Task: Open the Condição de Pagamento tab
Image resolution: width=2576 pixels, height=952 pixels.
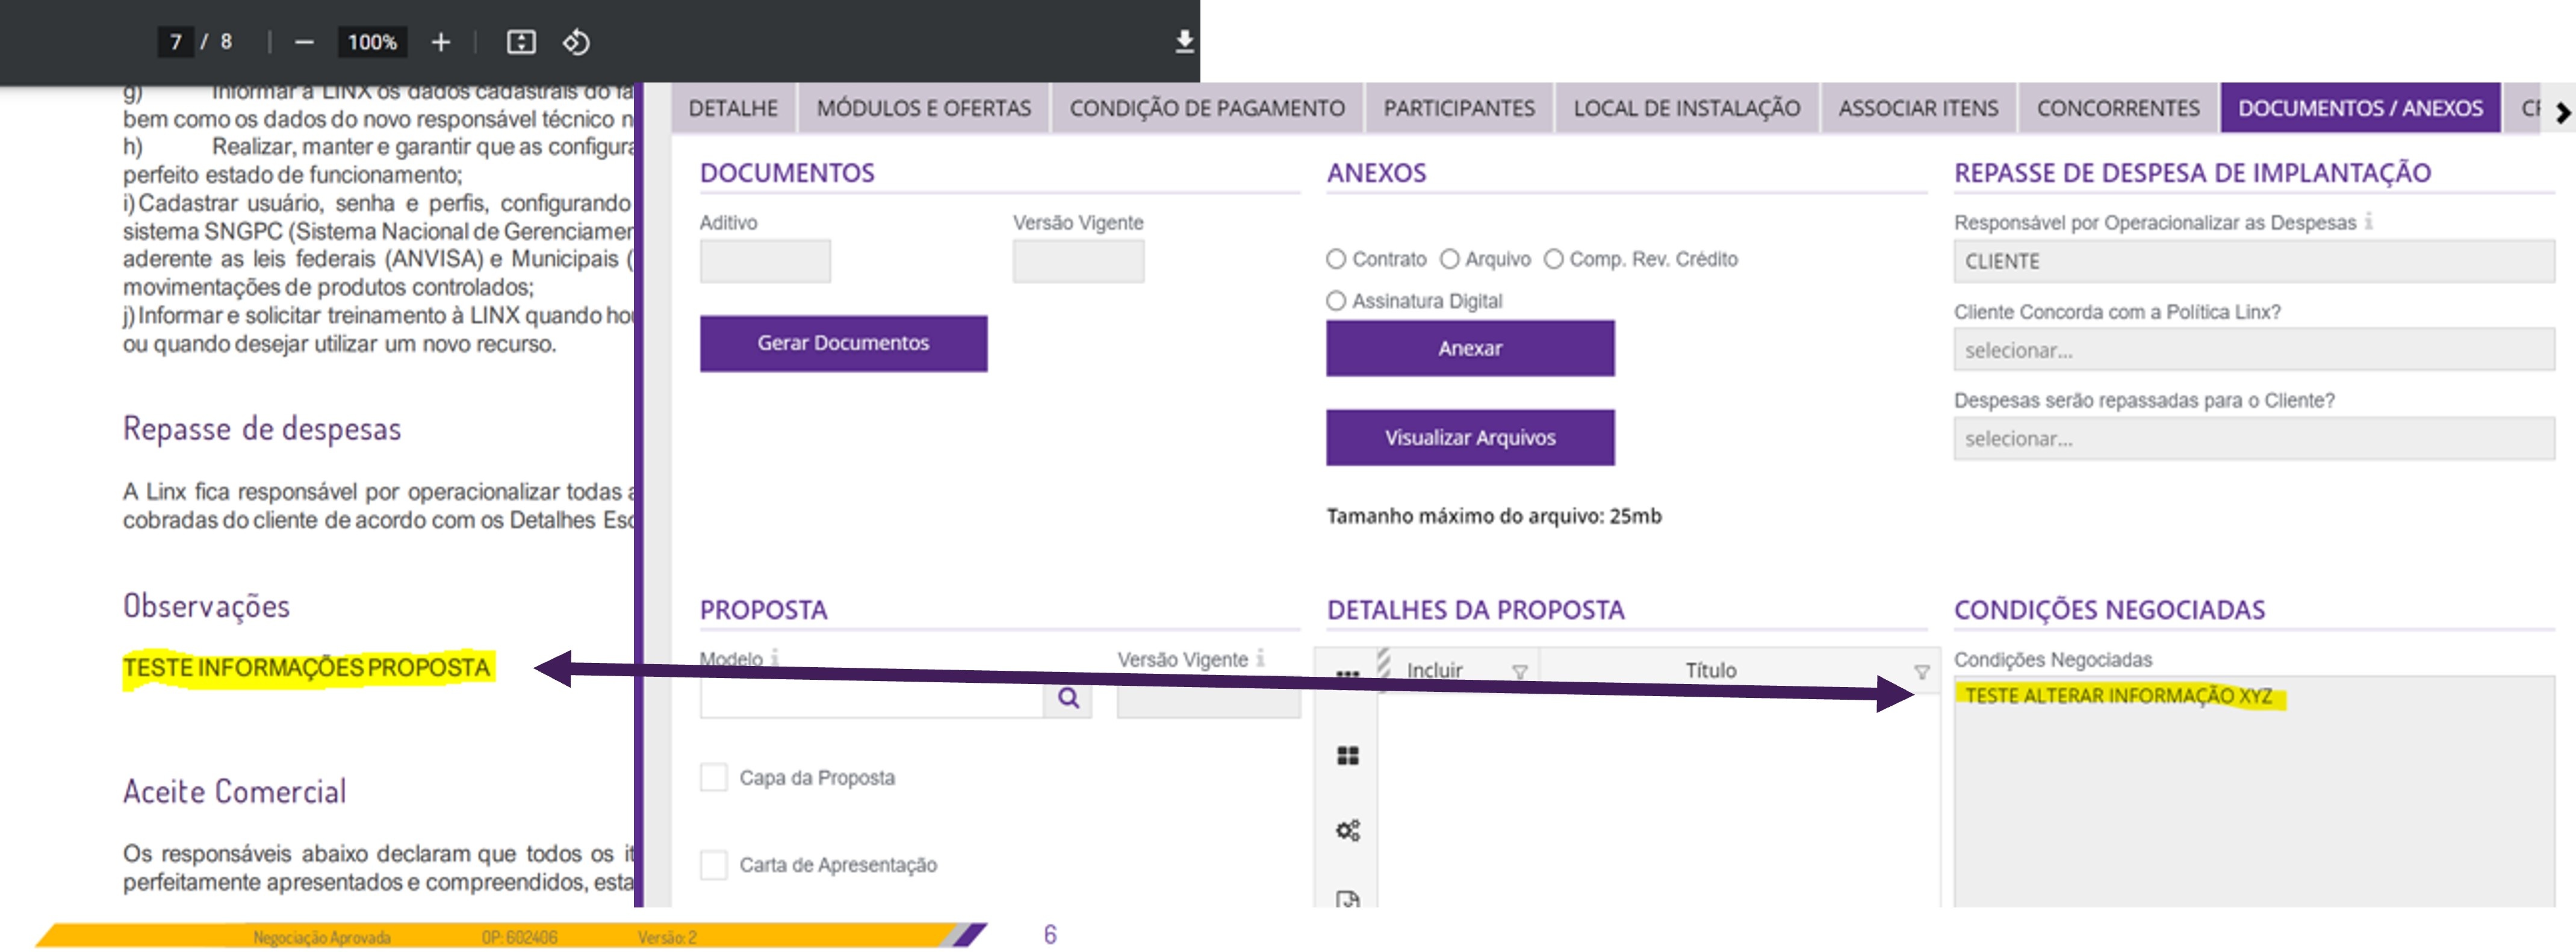Action: tap(1206, 108)
